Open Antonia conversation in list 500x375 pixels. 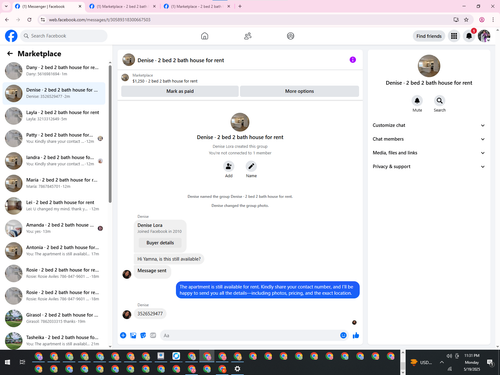click(x=54, y=251)
